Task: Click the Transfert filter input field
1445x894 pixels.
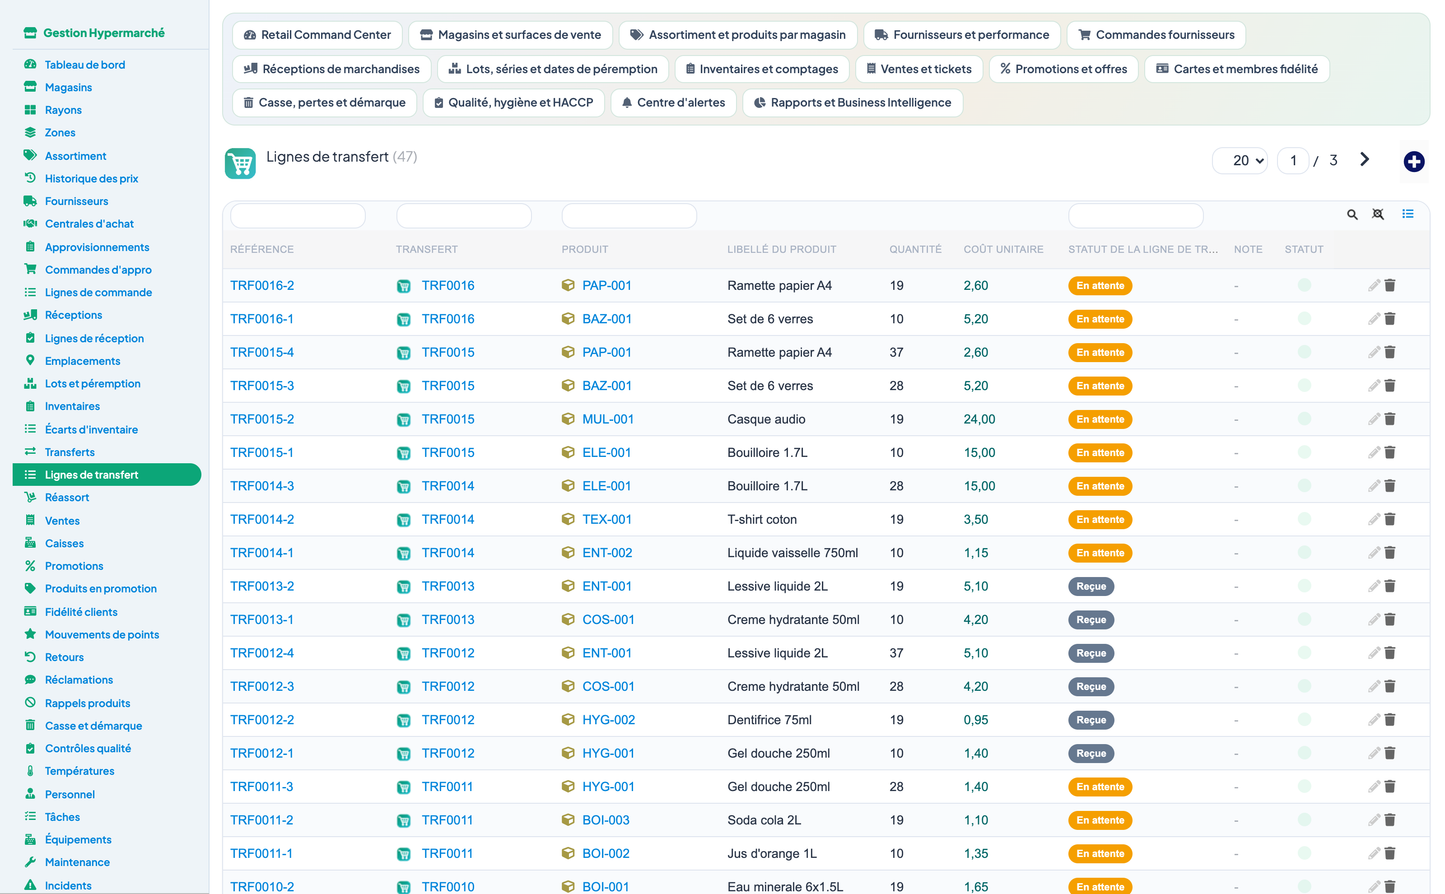Action: pyautogui.click(x=464, y=215)
